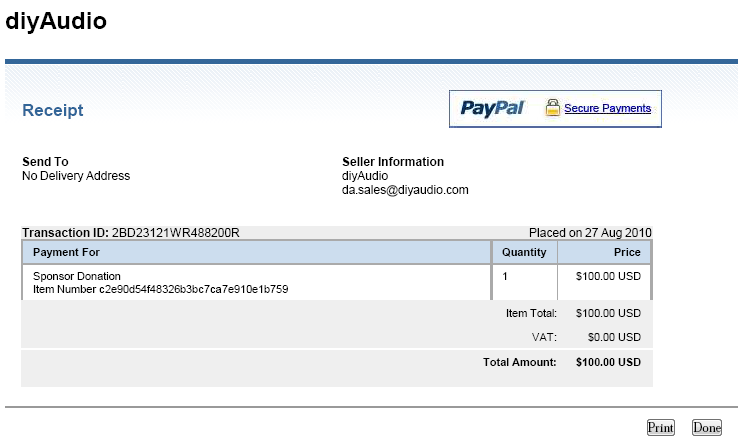This screenshot has height=442, width=747.
Task: Click the Sponsor Donation item name
Action: point(77,276)
